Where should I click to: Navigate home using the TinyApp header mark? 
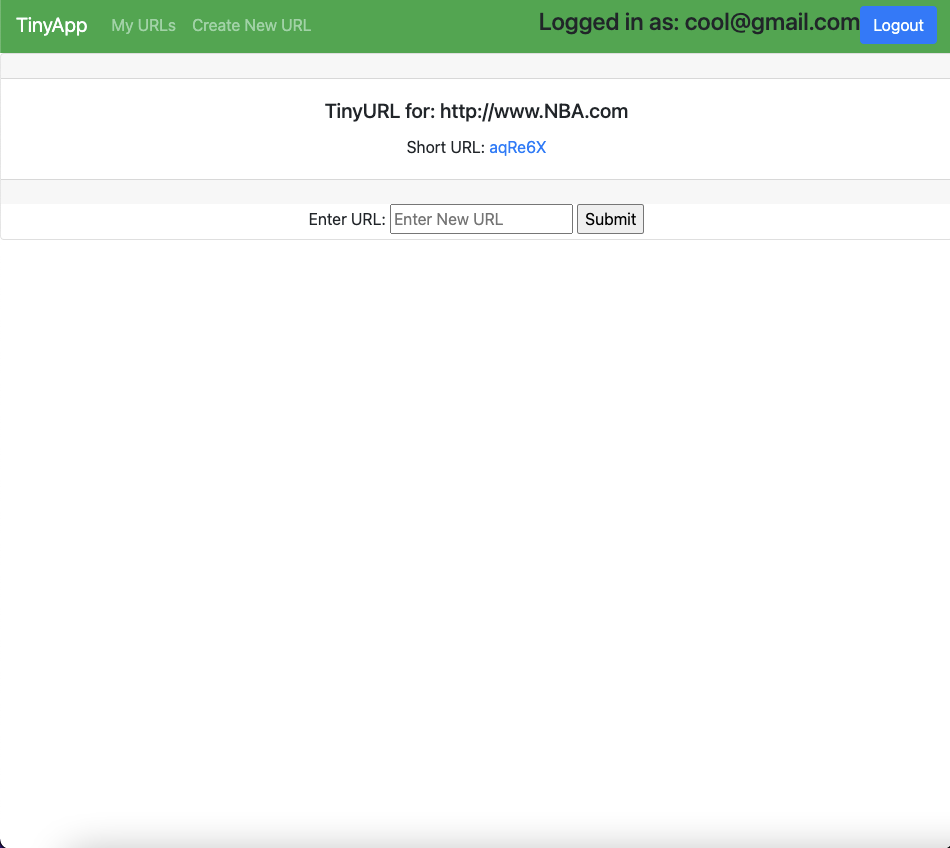point(51,25)
